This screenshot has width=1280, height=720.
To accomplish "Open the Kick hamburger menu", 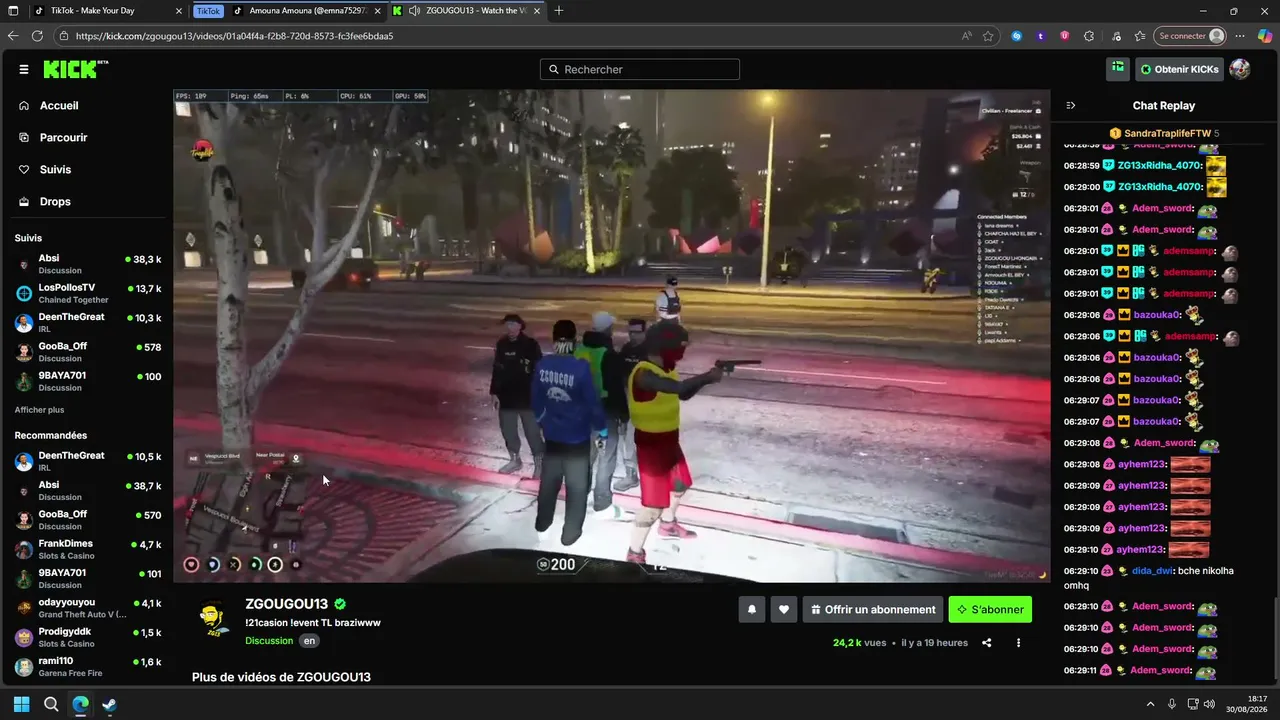I will (24, 69).
